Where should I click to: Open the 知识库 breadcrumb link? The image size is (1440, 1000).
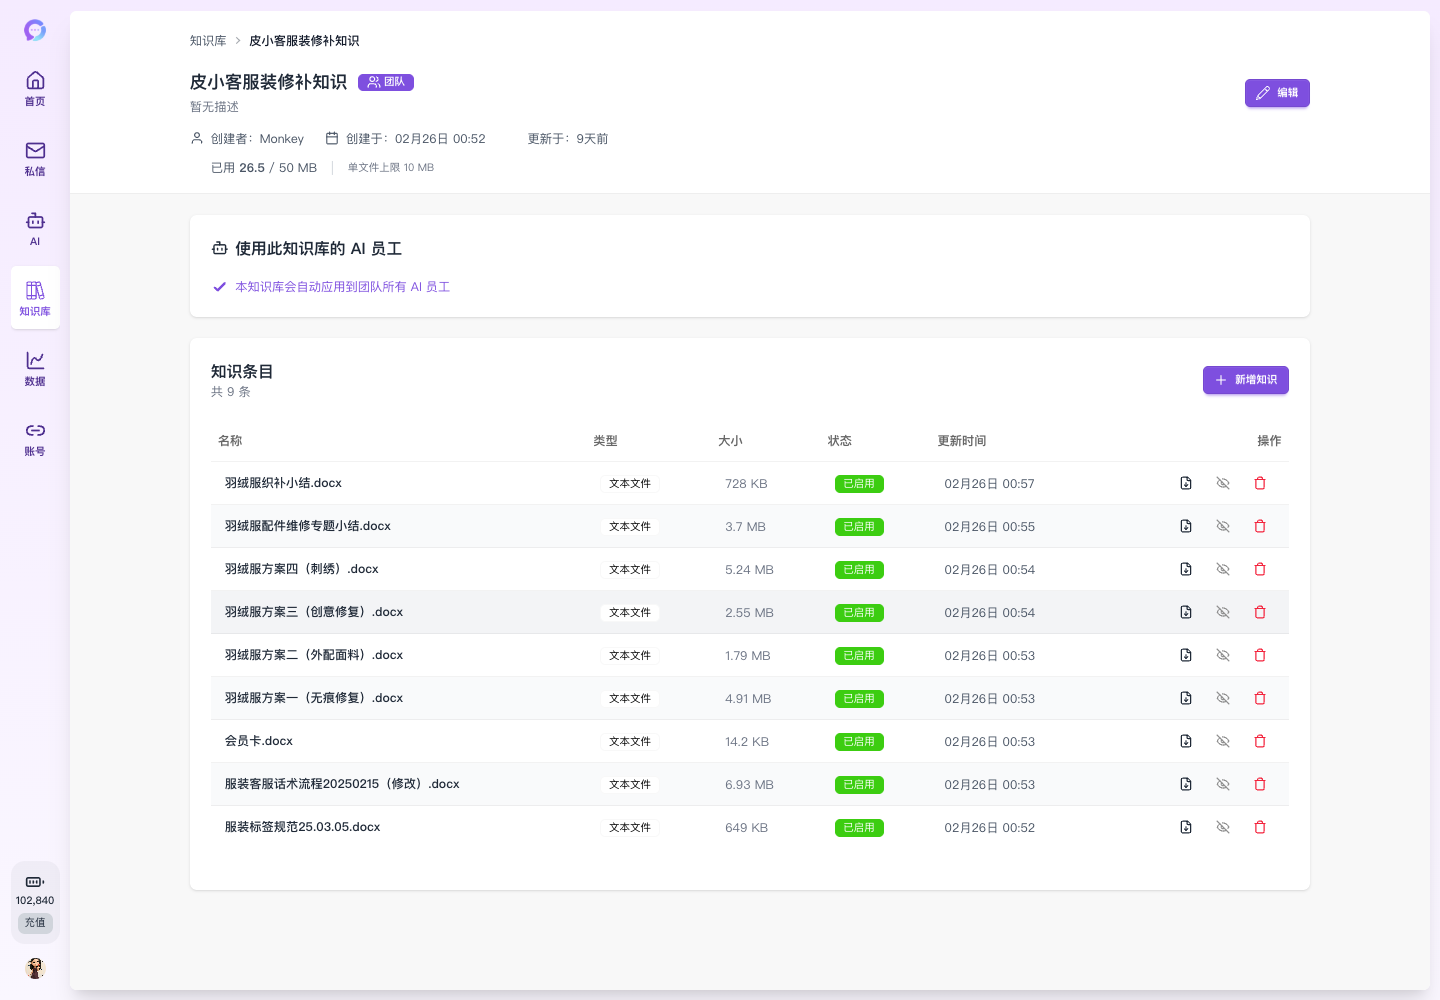(207, 40)
